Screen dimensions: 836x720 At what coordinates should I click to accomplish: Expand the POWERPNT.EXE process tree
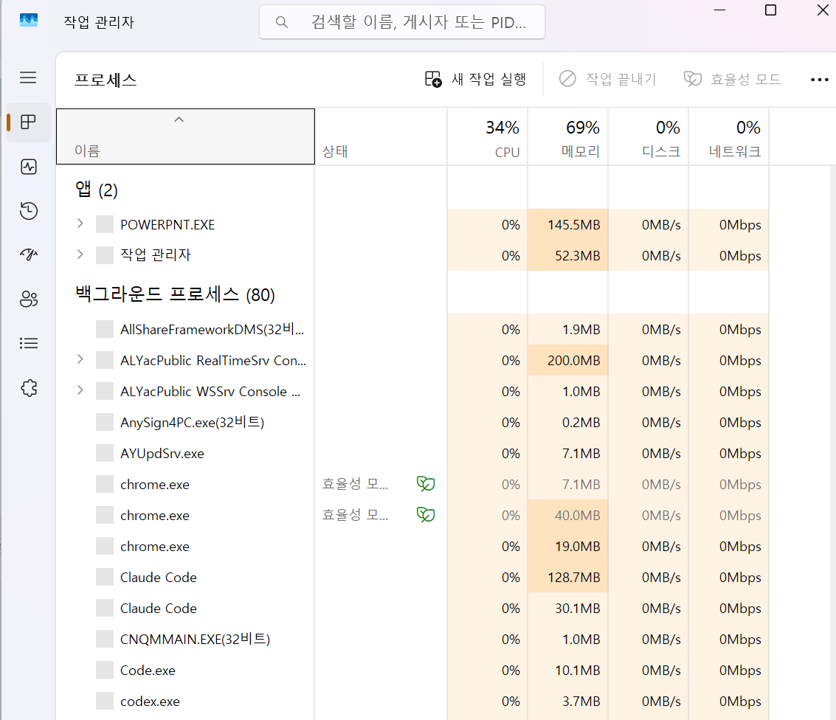pos(79,224)
